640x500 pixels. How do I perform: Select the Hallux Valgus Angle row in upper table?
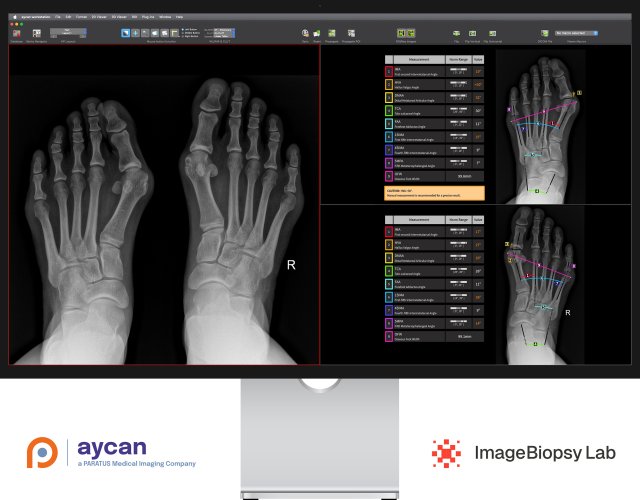click(x=434, y=84)
